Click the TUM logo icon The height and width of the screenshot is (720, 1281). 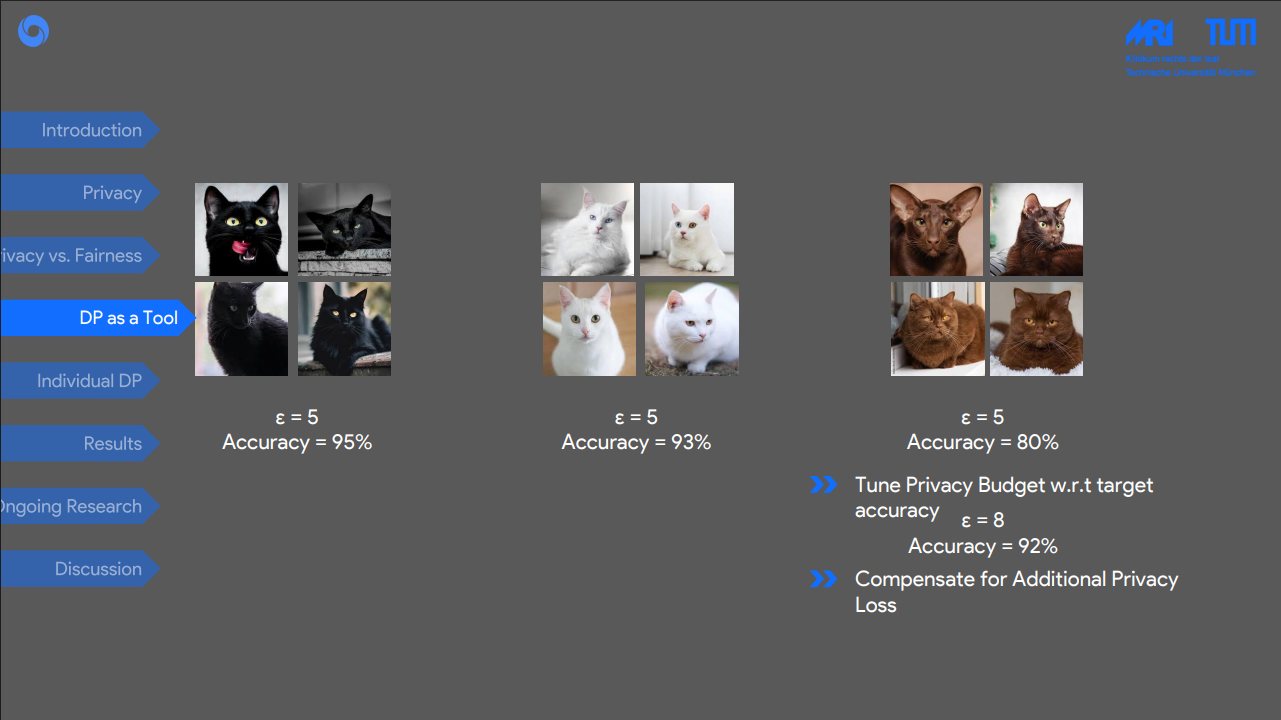tap(1230, 32)
